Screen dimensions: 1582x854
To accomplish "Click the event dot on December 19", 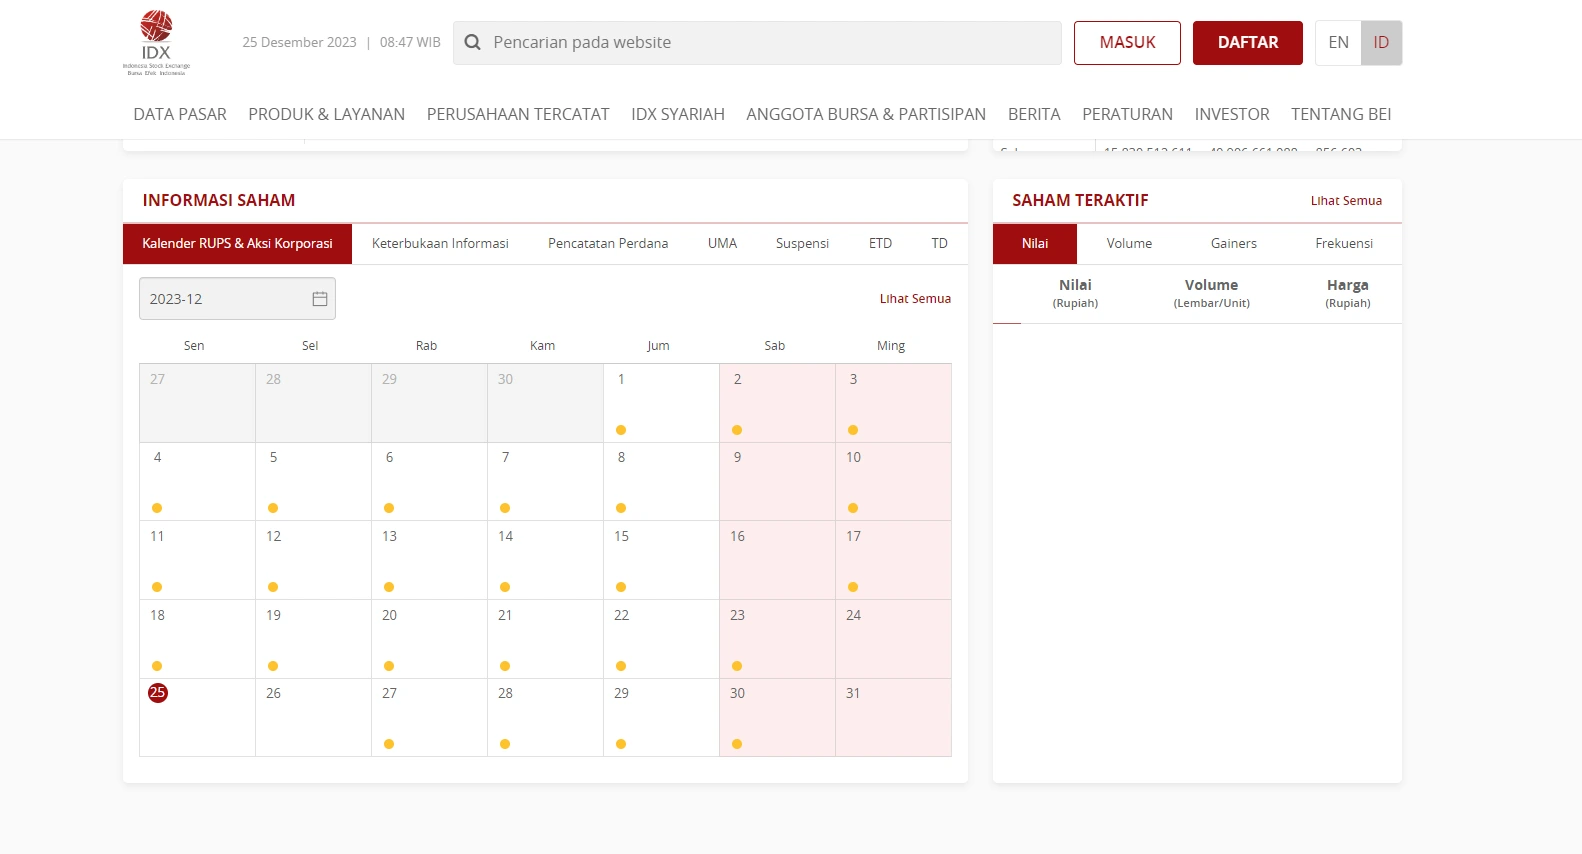I will tap(273, 666).
